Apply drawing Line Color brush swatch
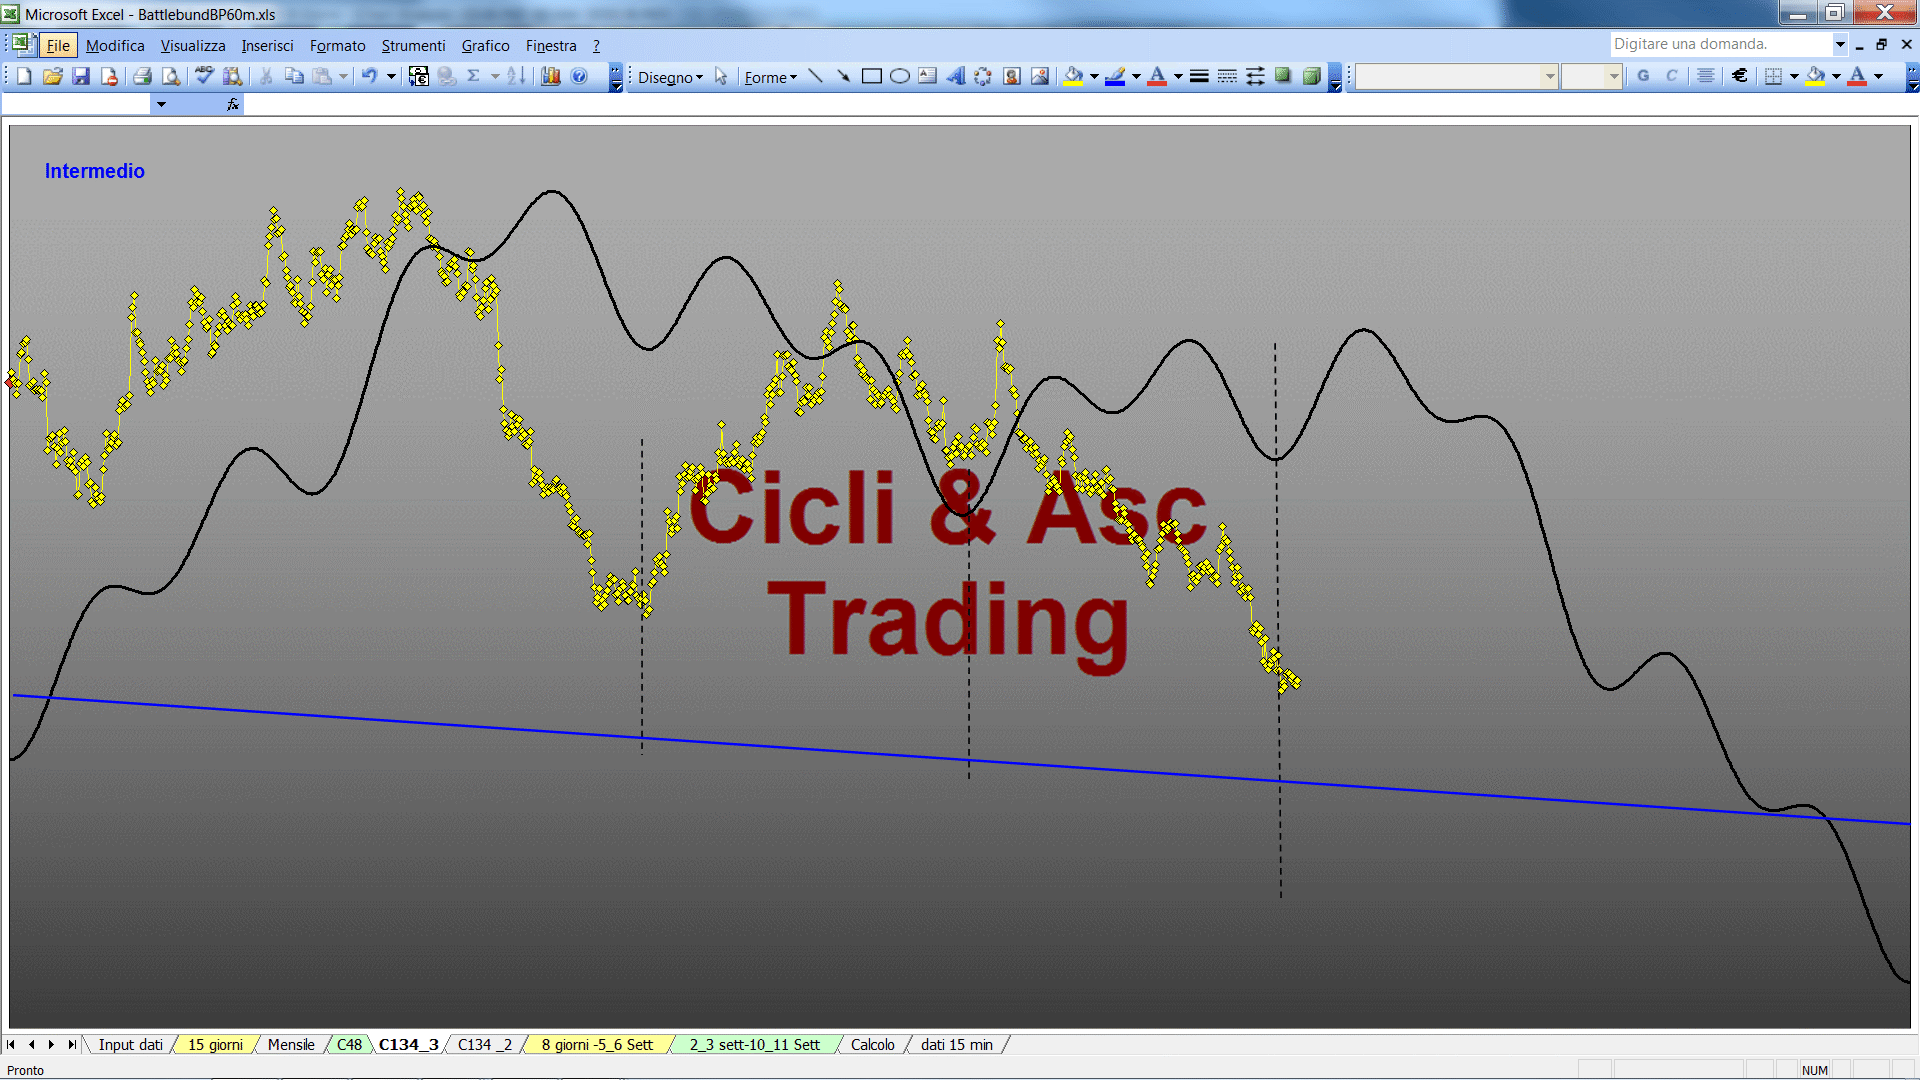This screenshot has width=1920, height=1080. click(x=1116, y=76)
